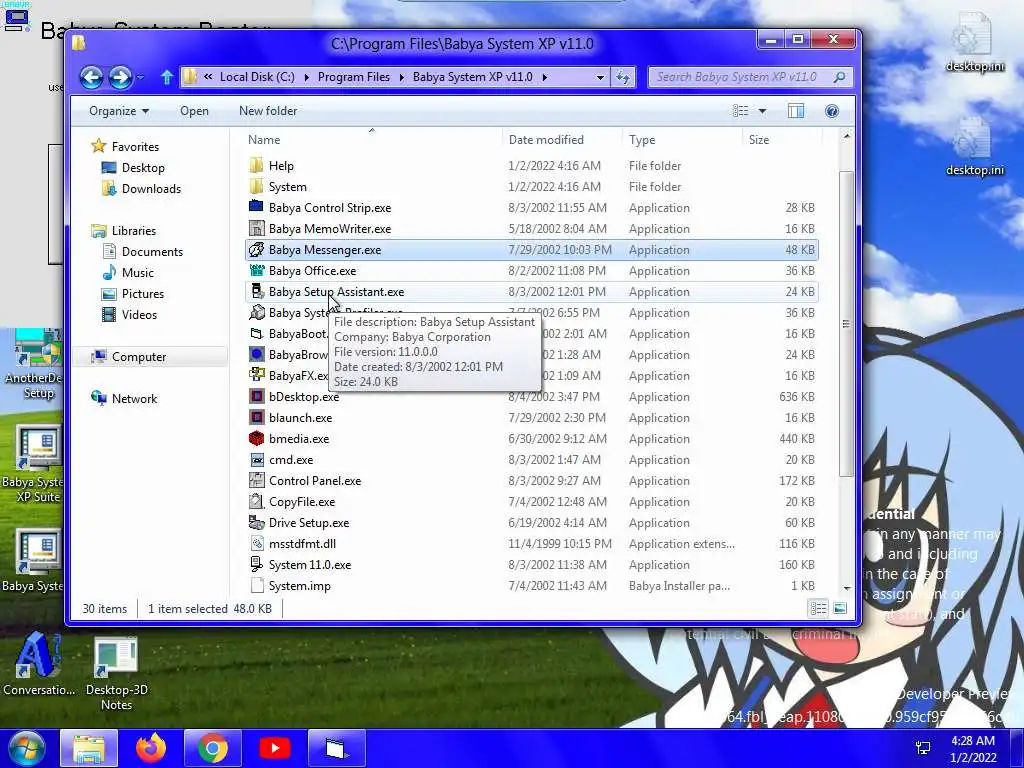Open YouTube shortcut on the taskbar
The width and height of the screenshot is (1024, 768).
tap(275, 748)
